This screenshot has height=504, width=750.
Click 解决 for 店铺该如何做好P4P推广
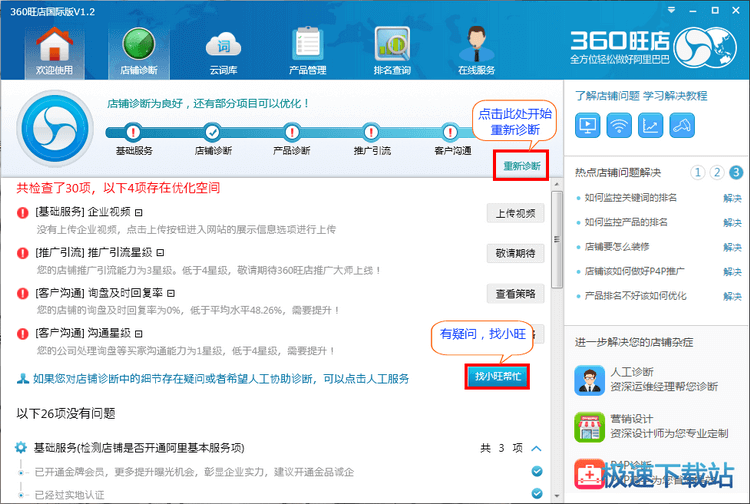click(x=732, y=272)
